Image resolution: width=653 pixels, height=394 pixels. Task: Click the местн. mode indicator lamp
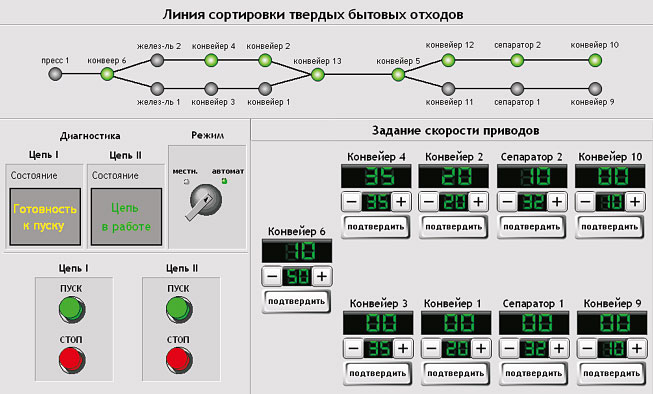186,182
